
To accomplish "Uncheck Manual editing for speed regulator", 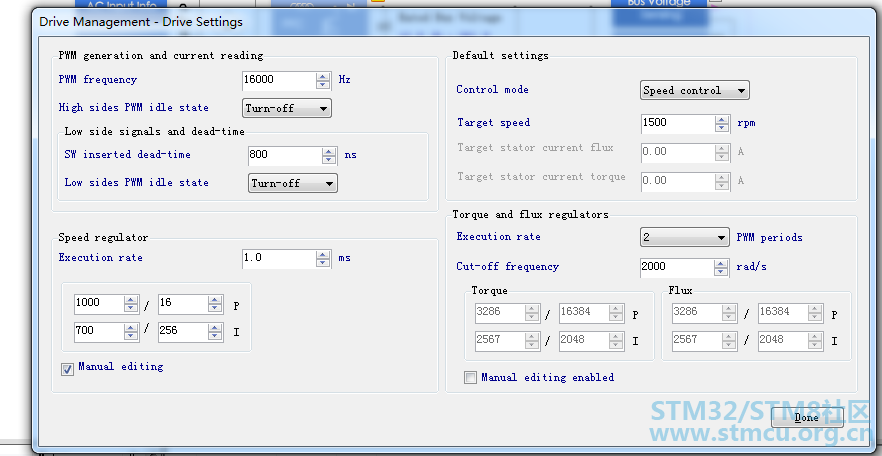I will coord(68,369).
